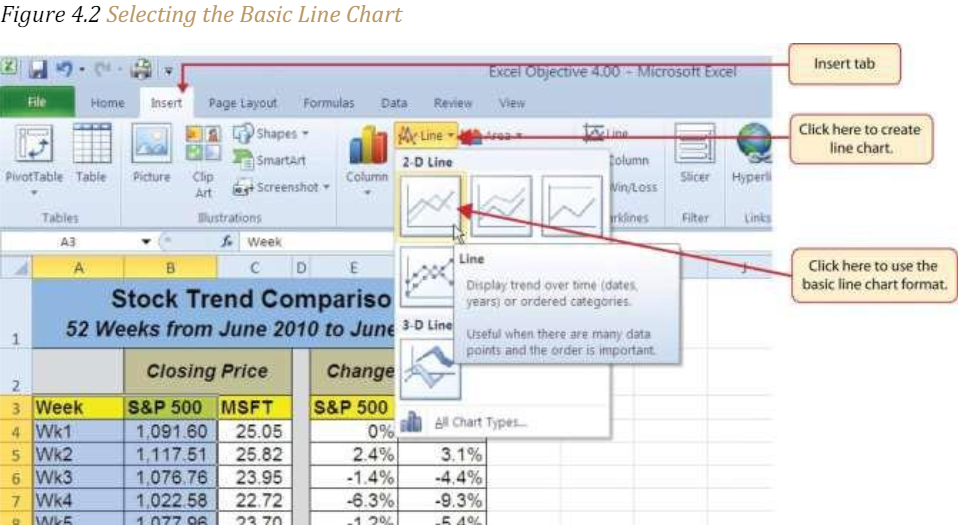Select row 4 header
Image resolution: width=961 pixels, height=525 pixels.
click(16, 432)
